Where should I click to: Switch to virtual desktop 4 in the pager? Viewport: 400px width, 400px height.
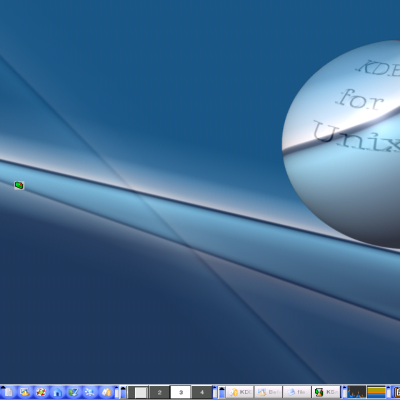202,392
